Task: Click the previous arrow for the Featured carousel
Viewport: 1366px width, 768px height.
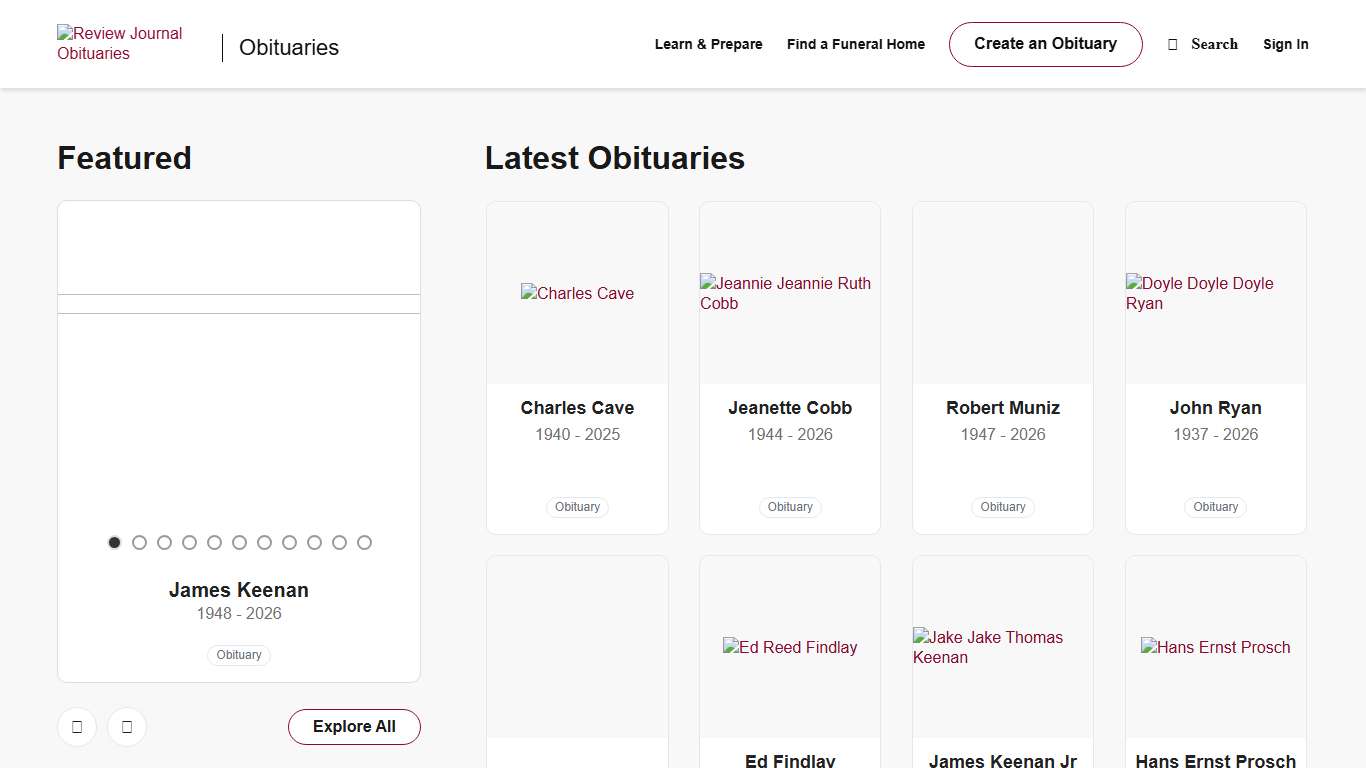Action: click(77, 727)
